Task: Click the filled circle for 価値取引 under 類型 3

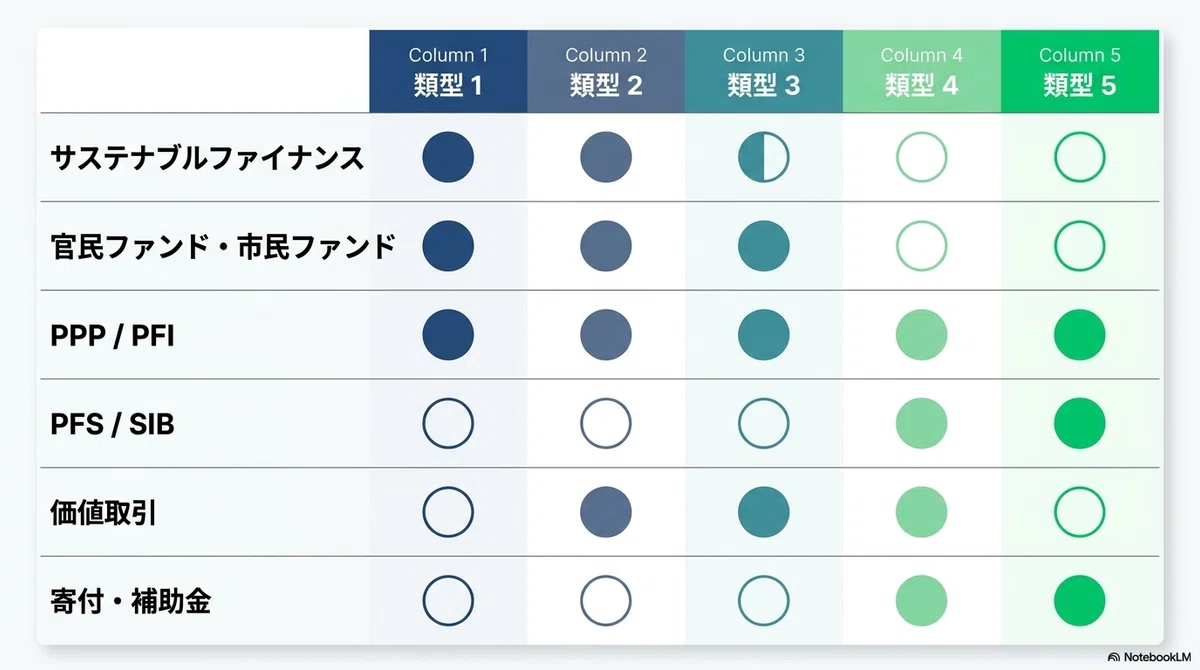Action: (764, 512)
